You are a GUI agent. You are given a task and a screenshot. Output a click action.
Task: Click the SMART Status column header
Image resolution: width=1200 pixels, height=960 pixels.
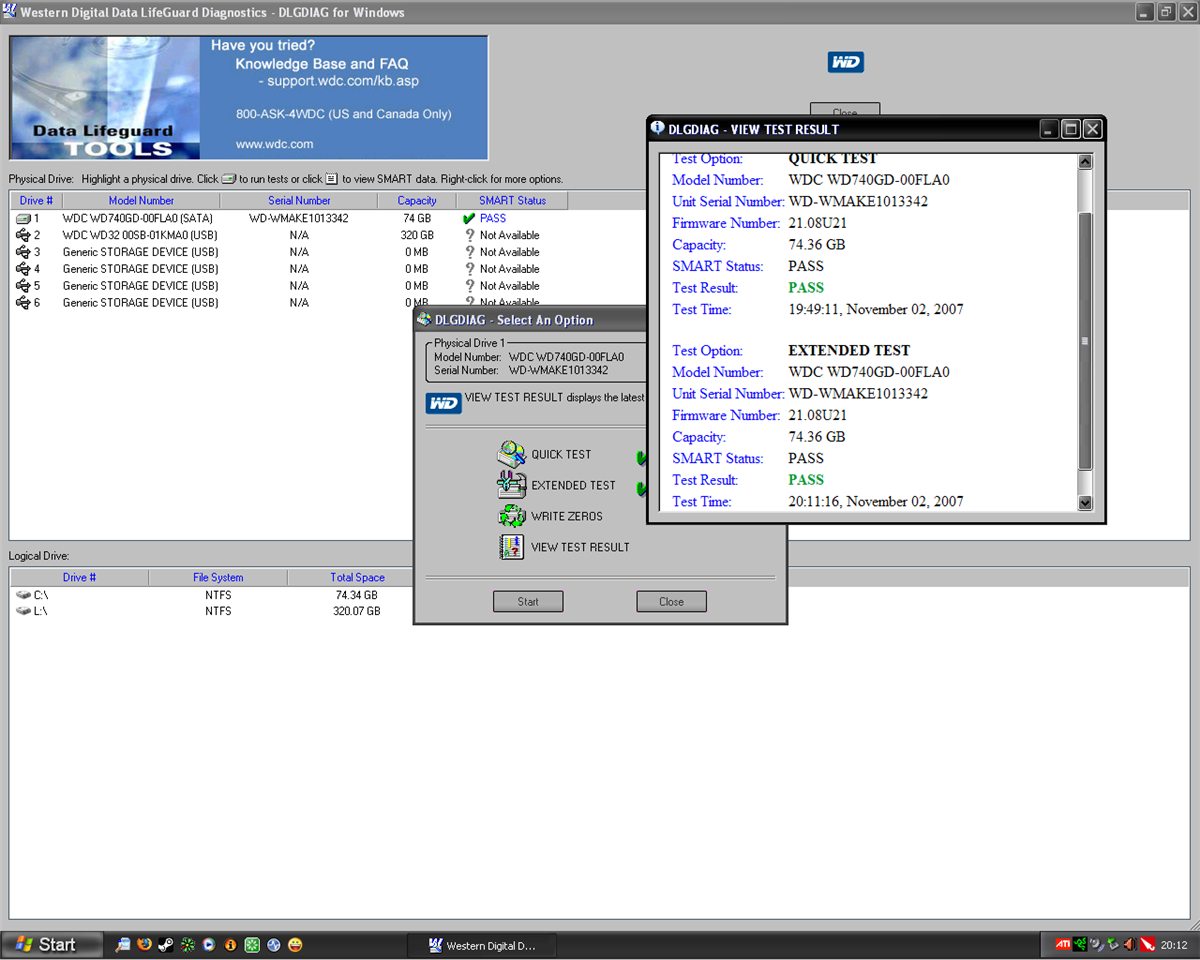[512, 201]
